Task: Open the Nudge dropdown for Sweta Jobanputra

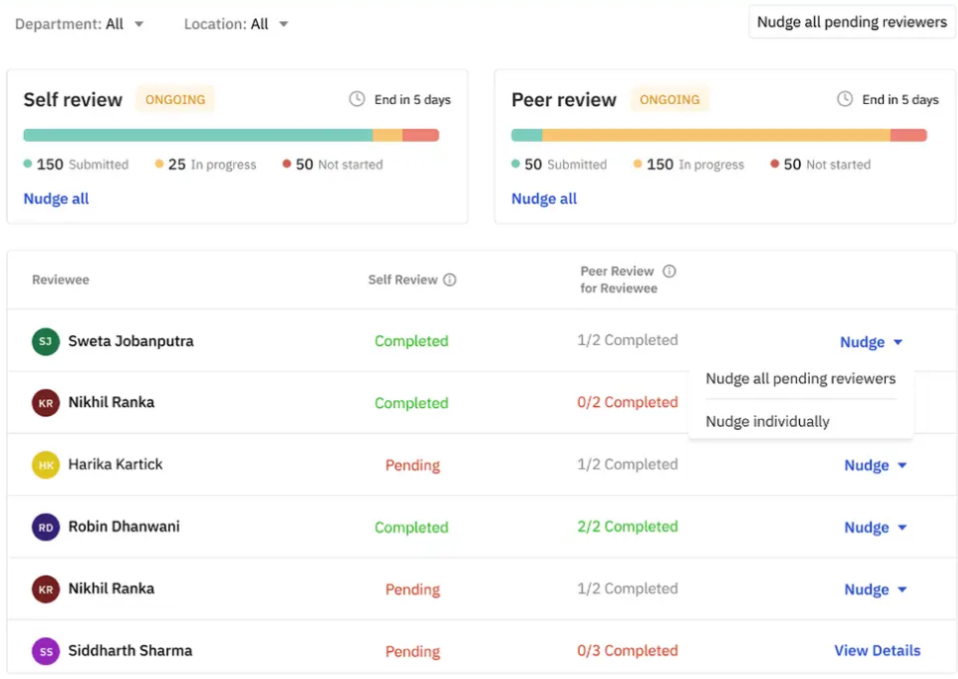Action: 871,342
